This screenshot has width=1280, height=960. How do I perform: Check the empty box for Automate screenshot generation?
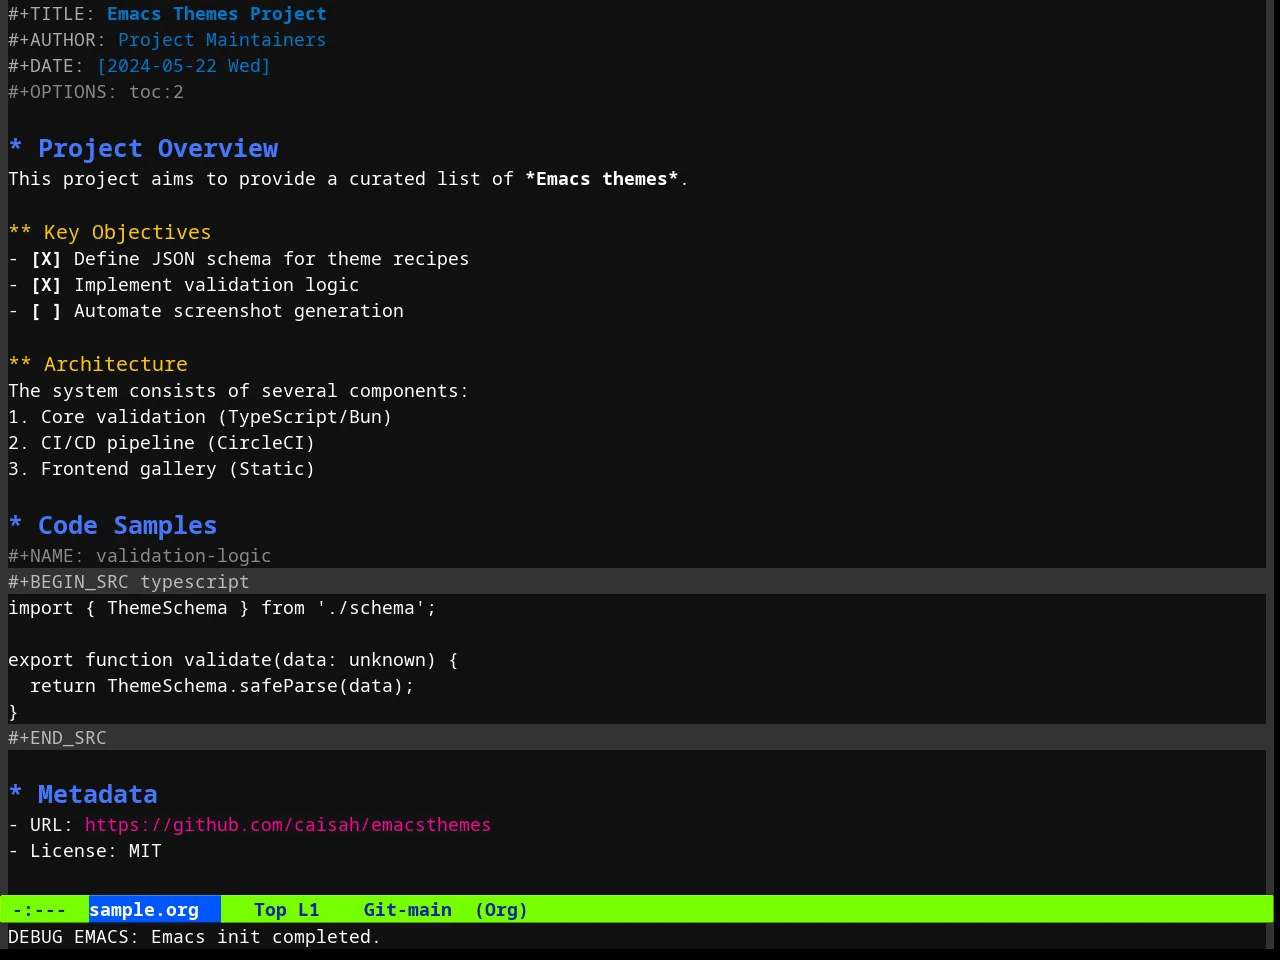pos(46,311)
